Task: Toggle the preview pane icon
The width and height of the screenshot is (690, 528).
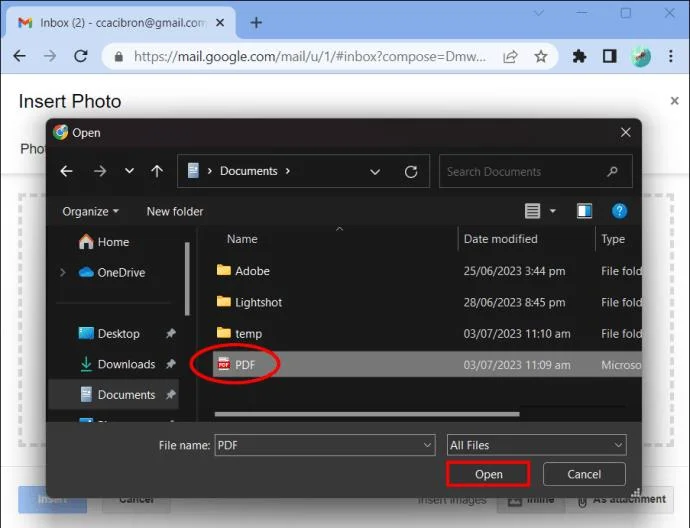Action: 584,211
